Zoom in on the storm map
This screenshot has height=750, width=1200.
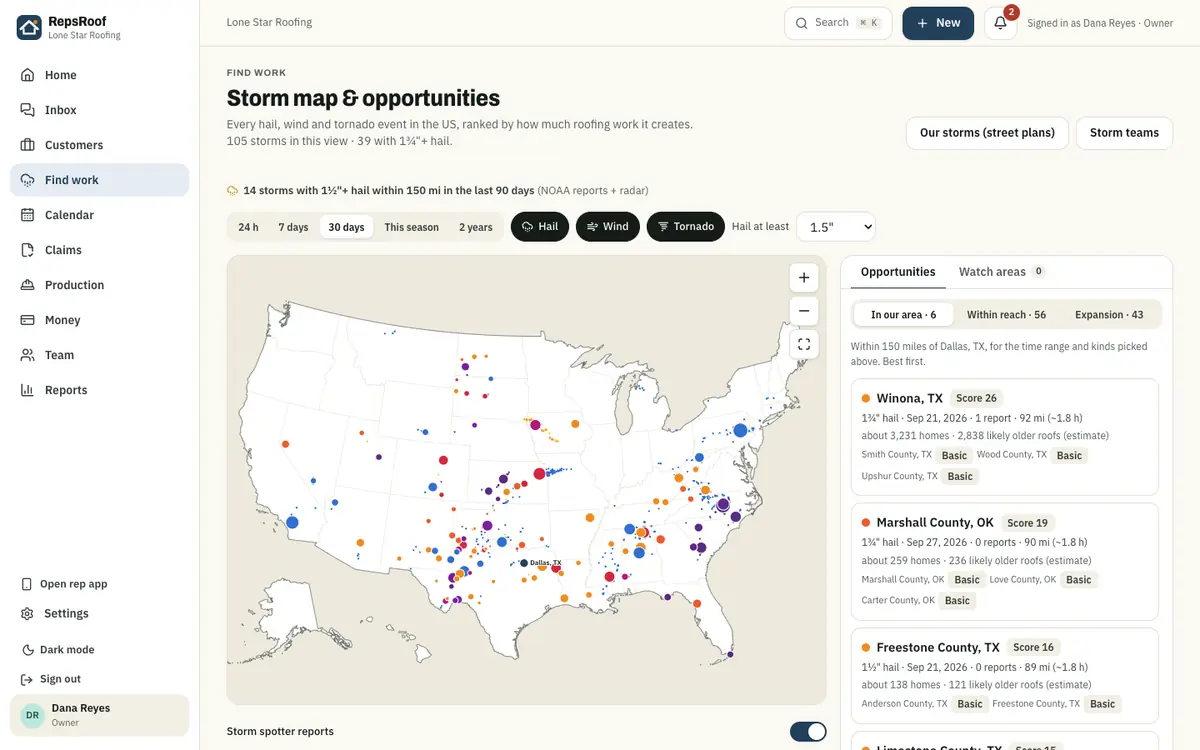click(804, 277)
